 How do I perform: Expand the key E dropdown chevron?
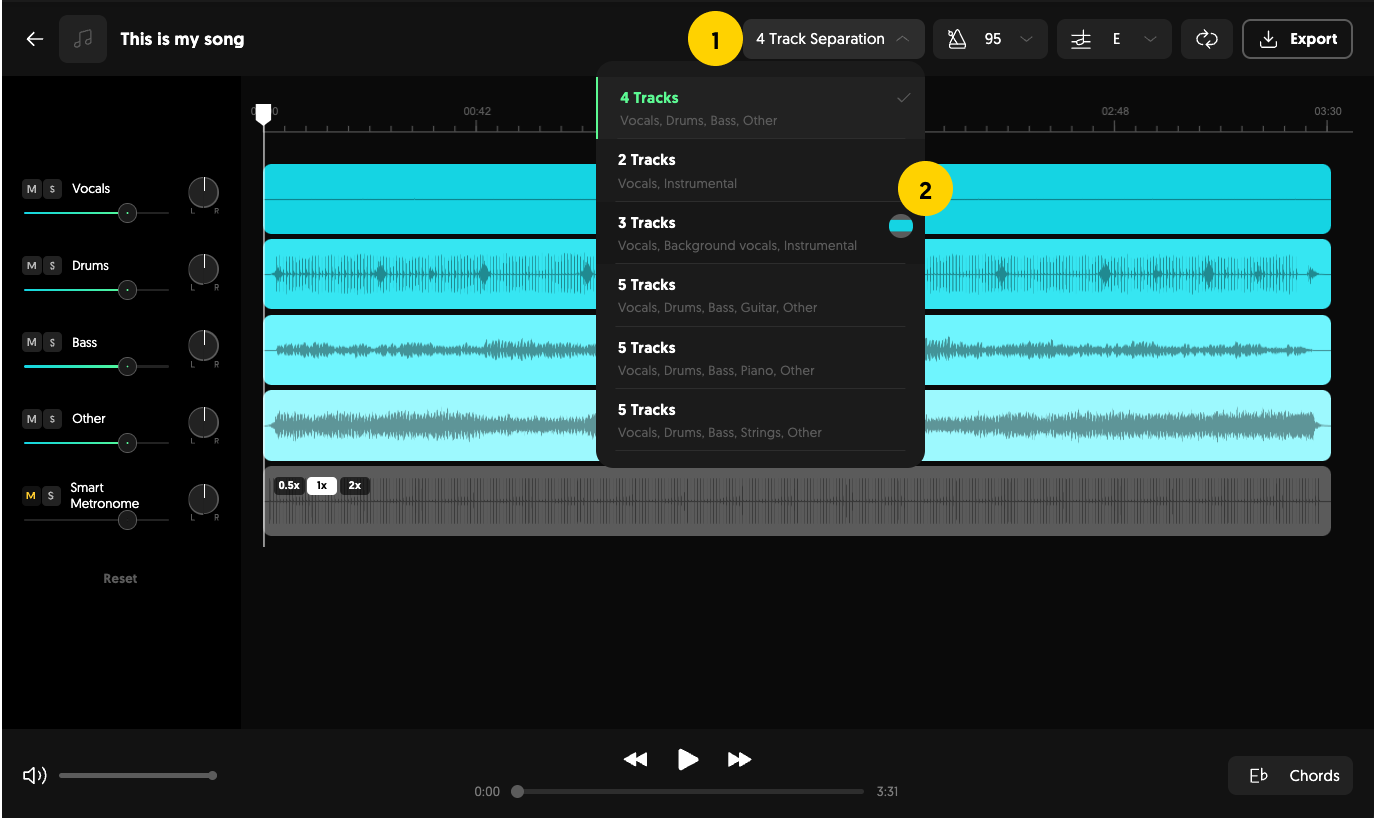pyautogui.click(x=1150, y=39)
